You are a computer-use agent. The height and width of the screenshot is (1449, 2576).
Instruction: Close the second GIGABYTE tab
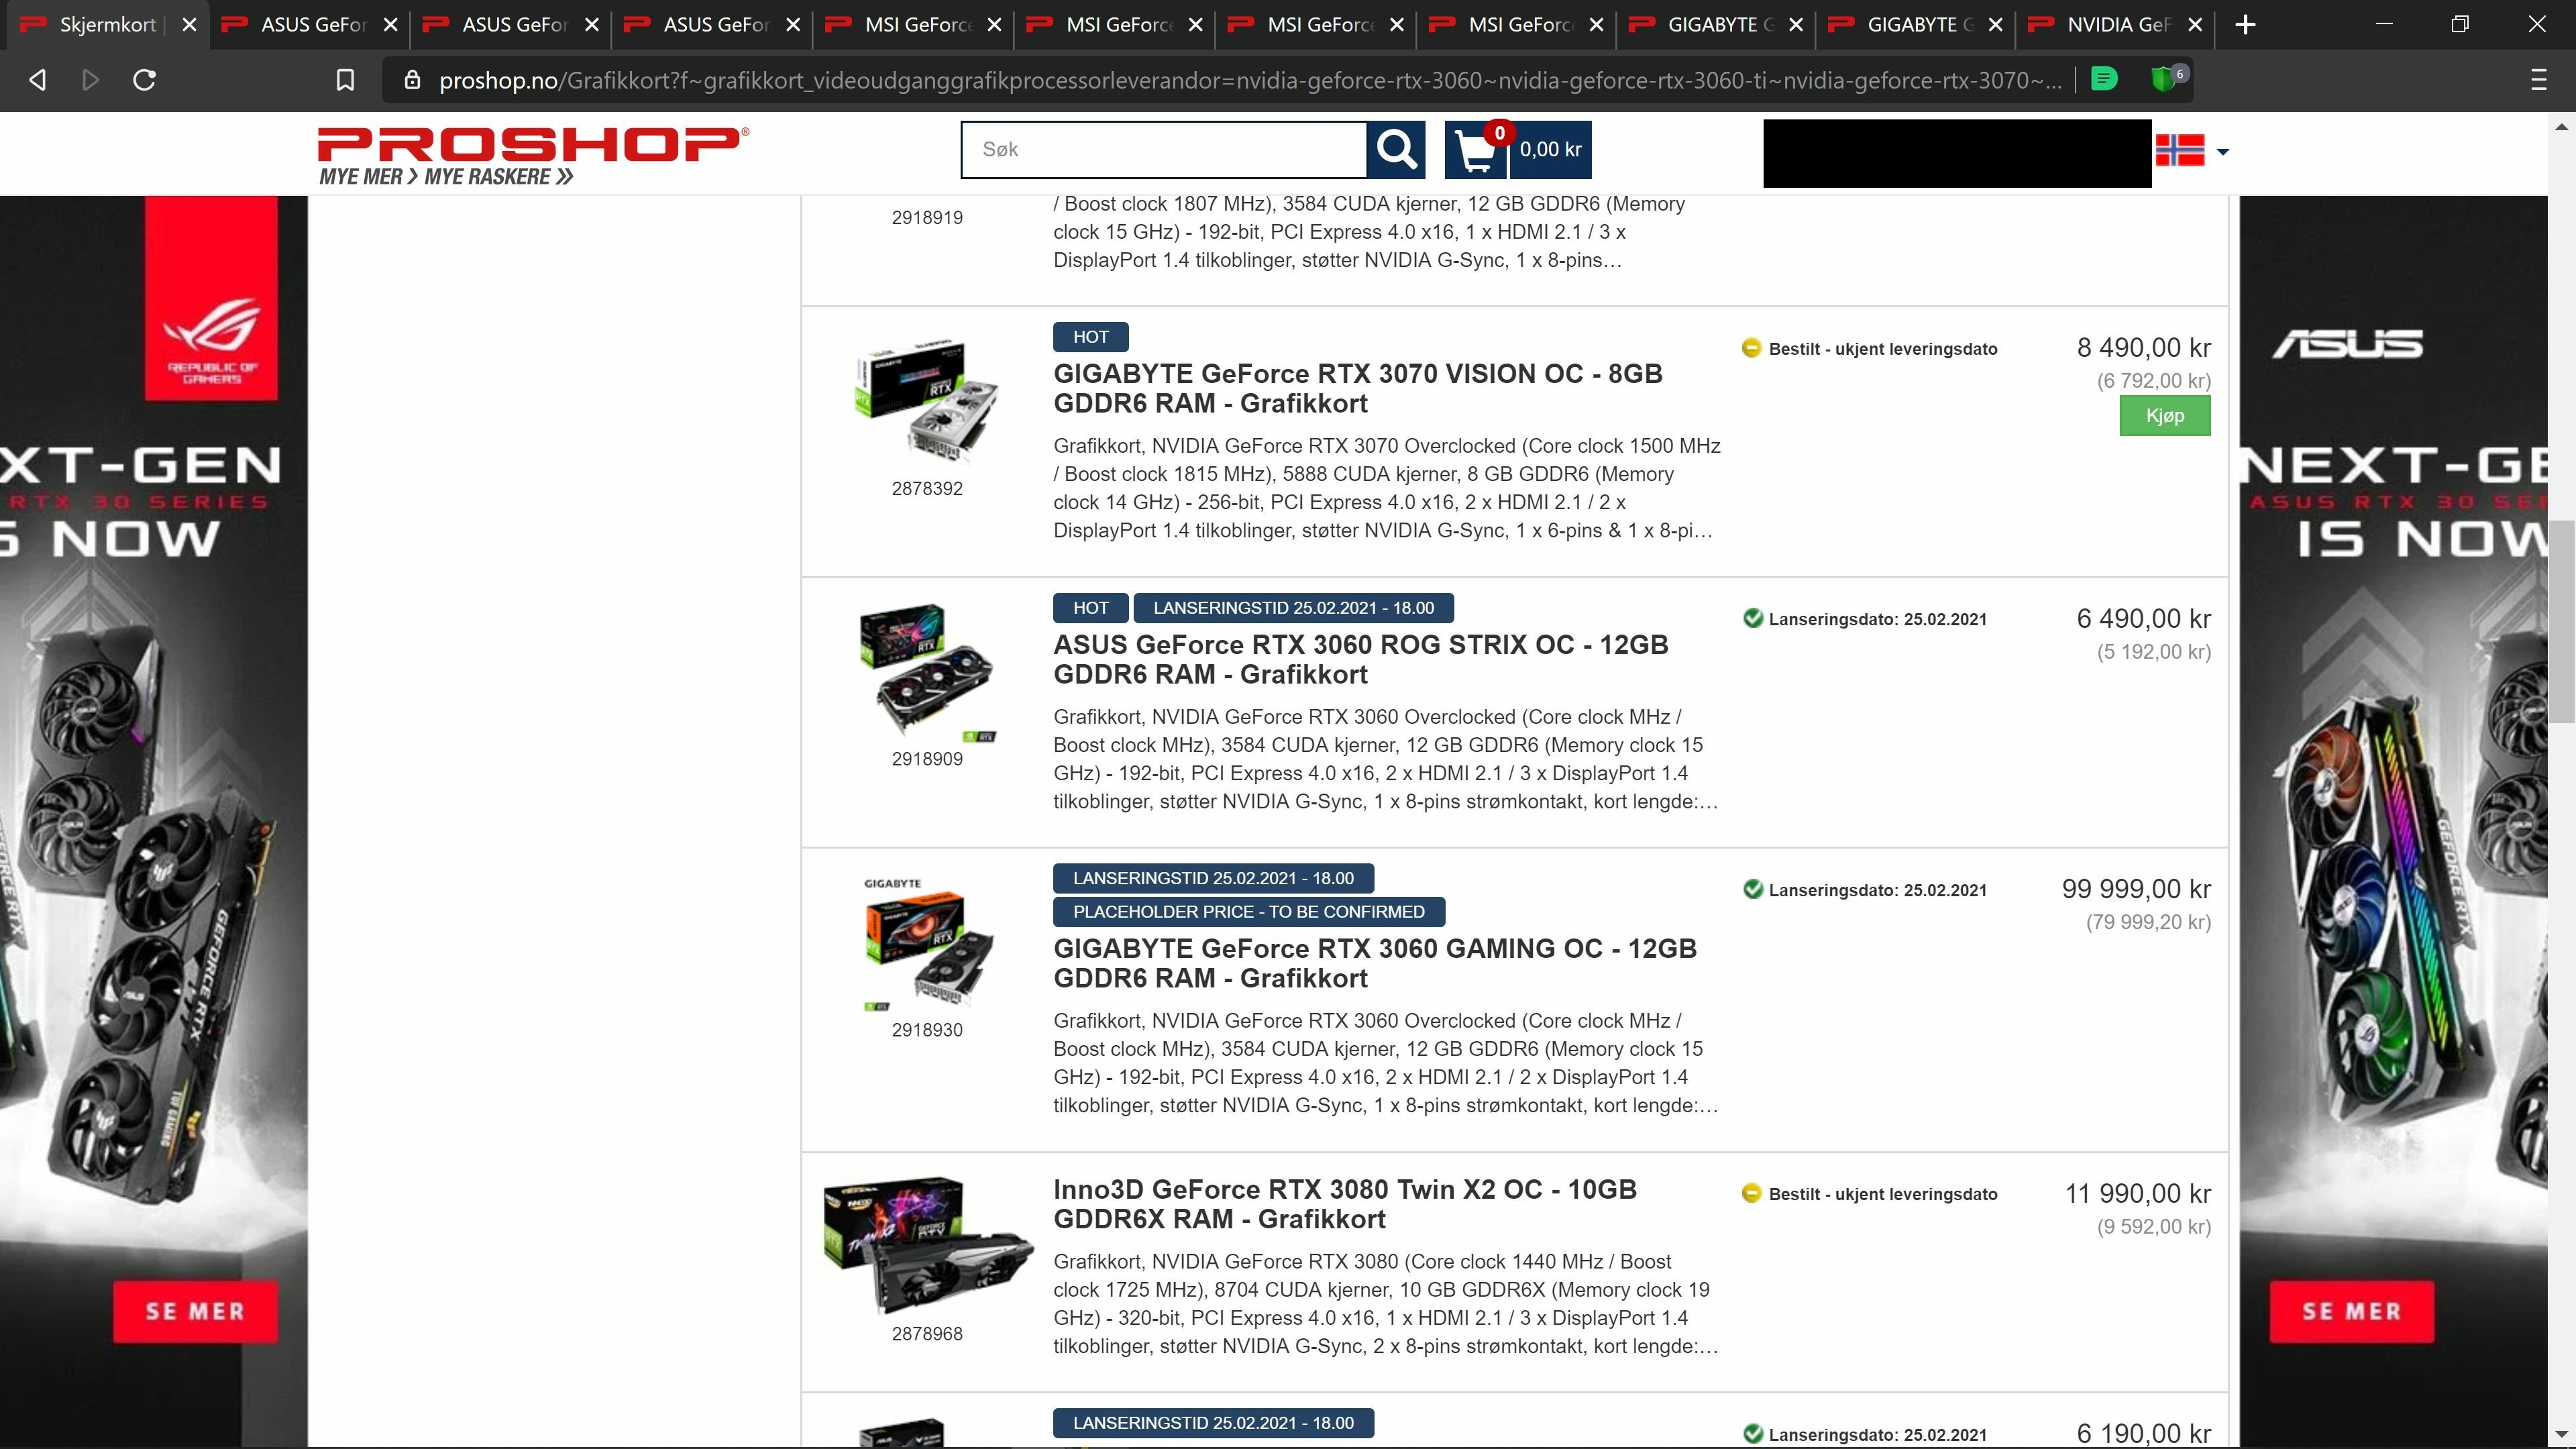[1995, 25]
